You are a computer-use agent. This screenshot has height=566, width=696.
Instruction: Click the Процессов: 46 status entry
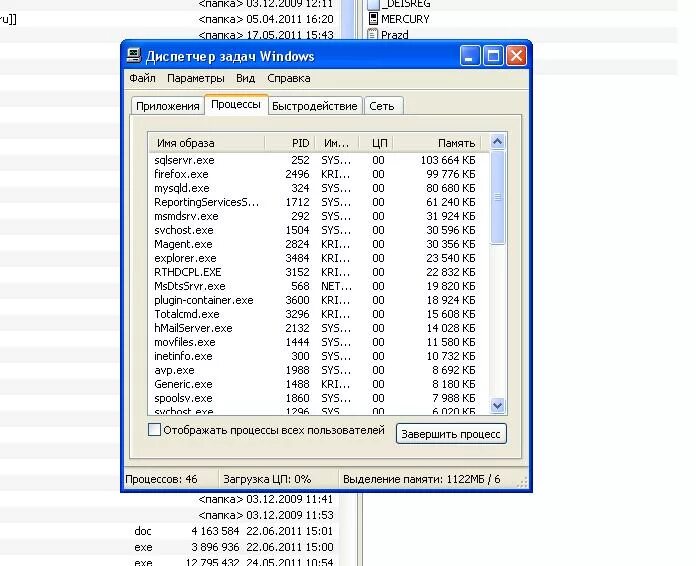(x=161, y=479)
